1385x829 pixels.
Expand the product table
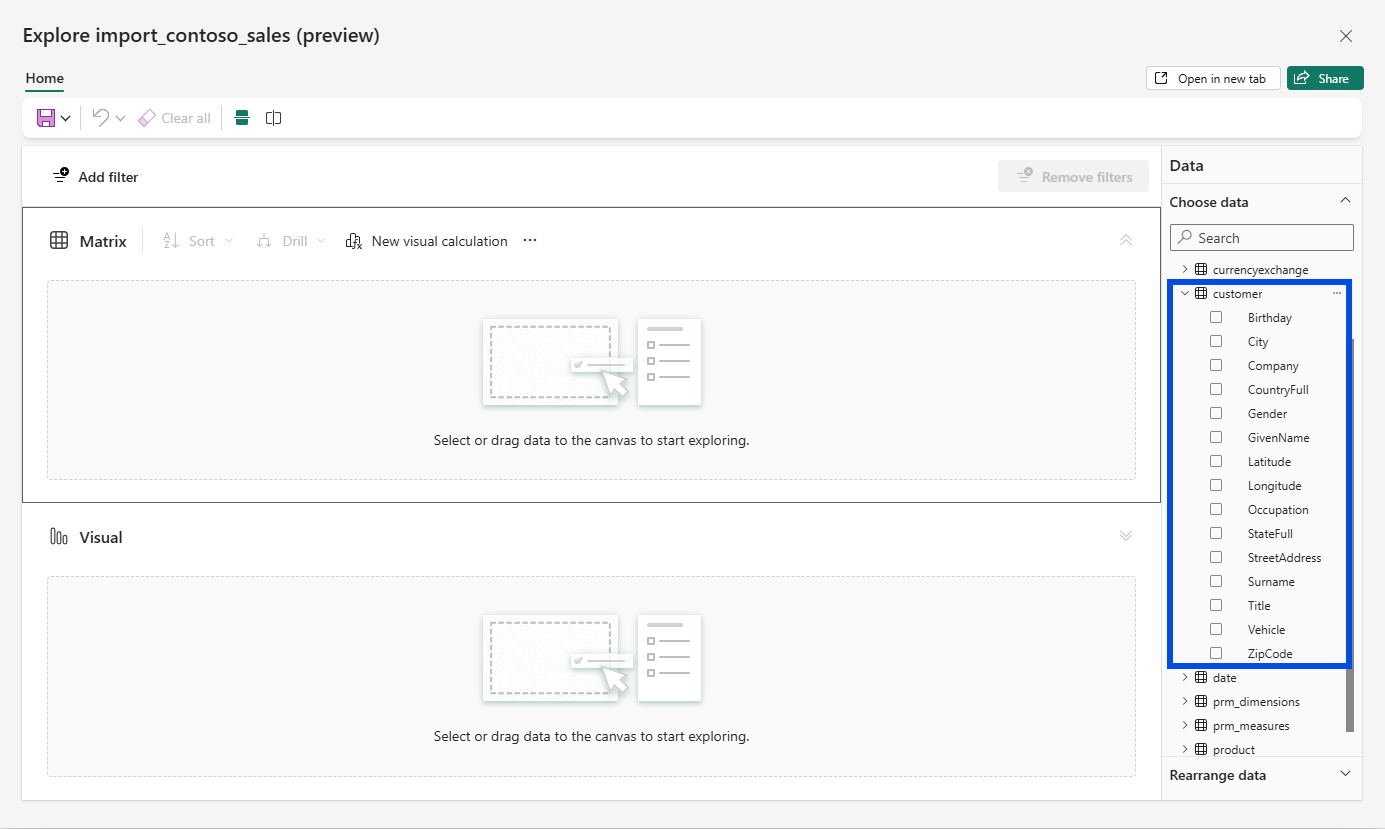(1185, 749)
